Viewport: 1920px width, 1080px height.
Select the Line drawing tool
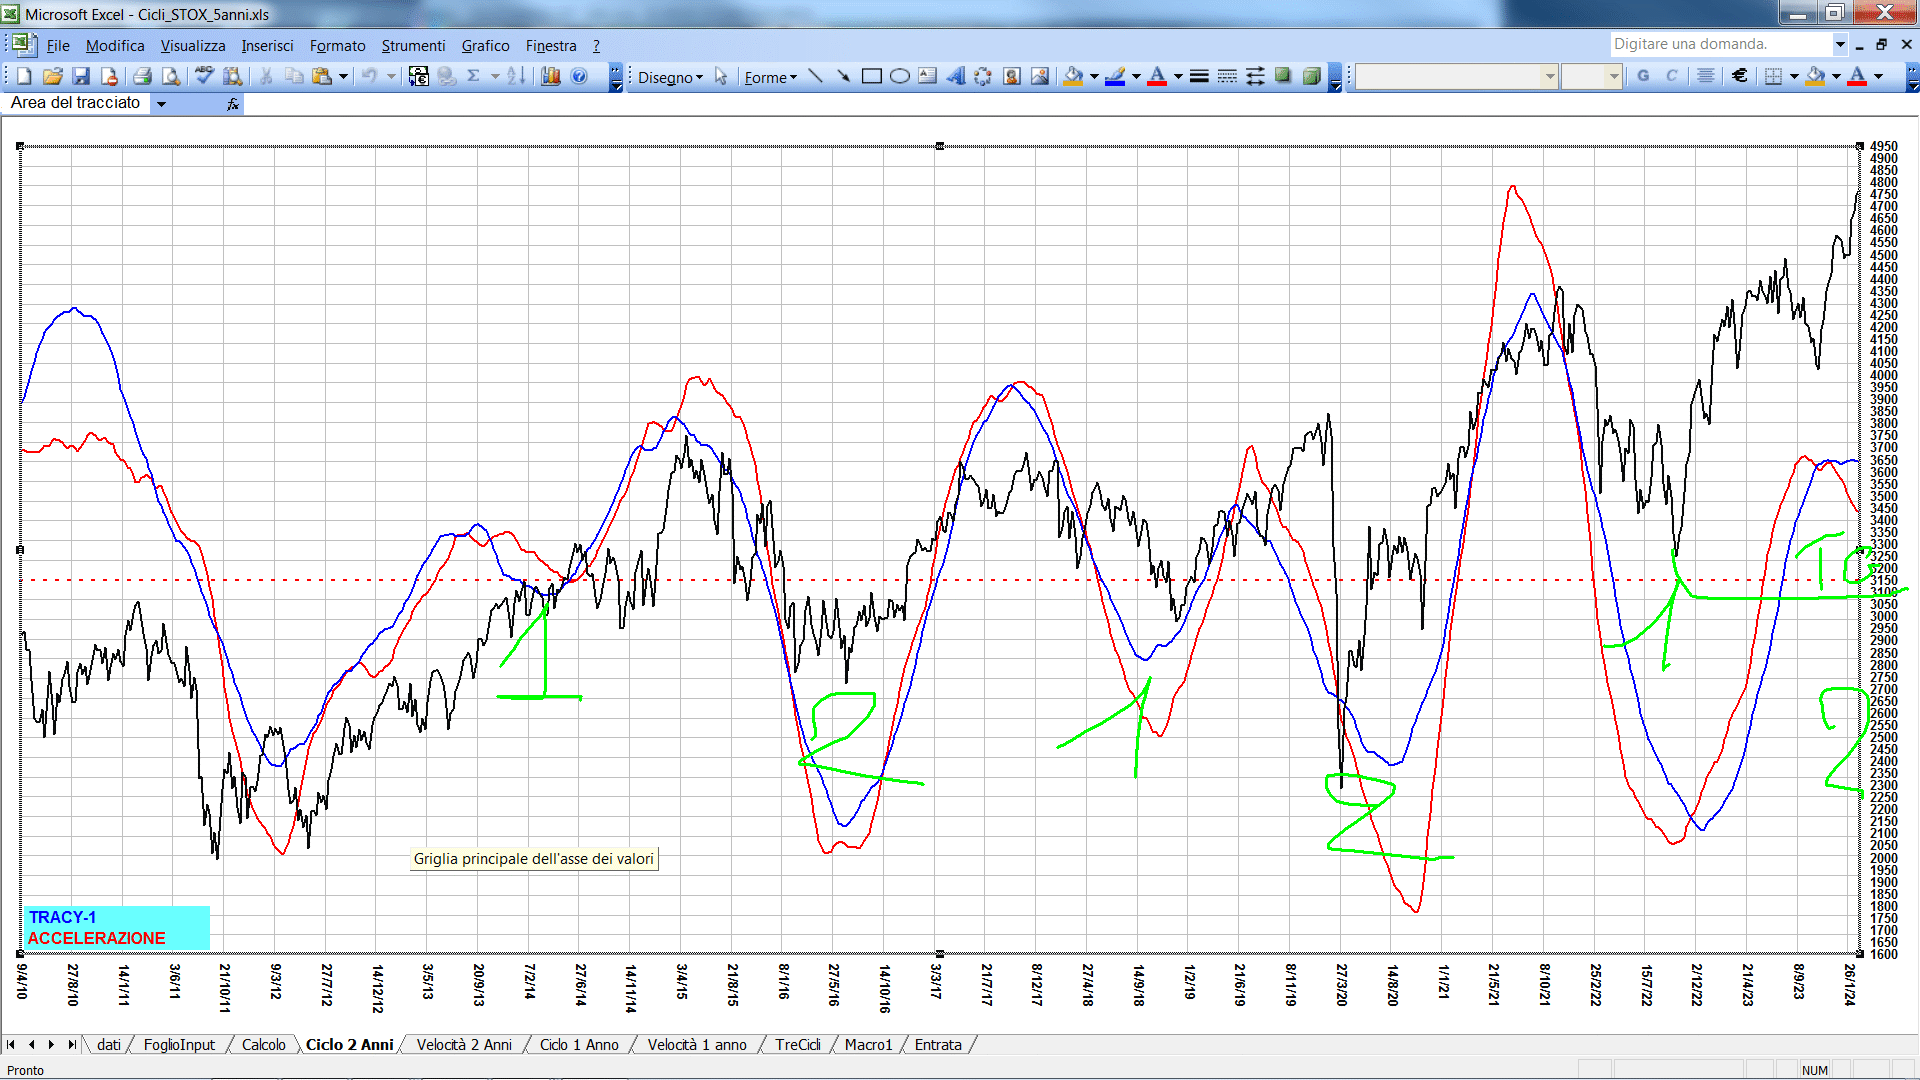(x=816, y=76)
